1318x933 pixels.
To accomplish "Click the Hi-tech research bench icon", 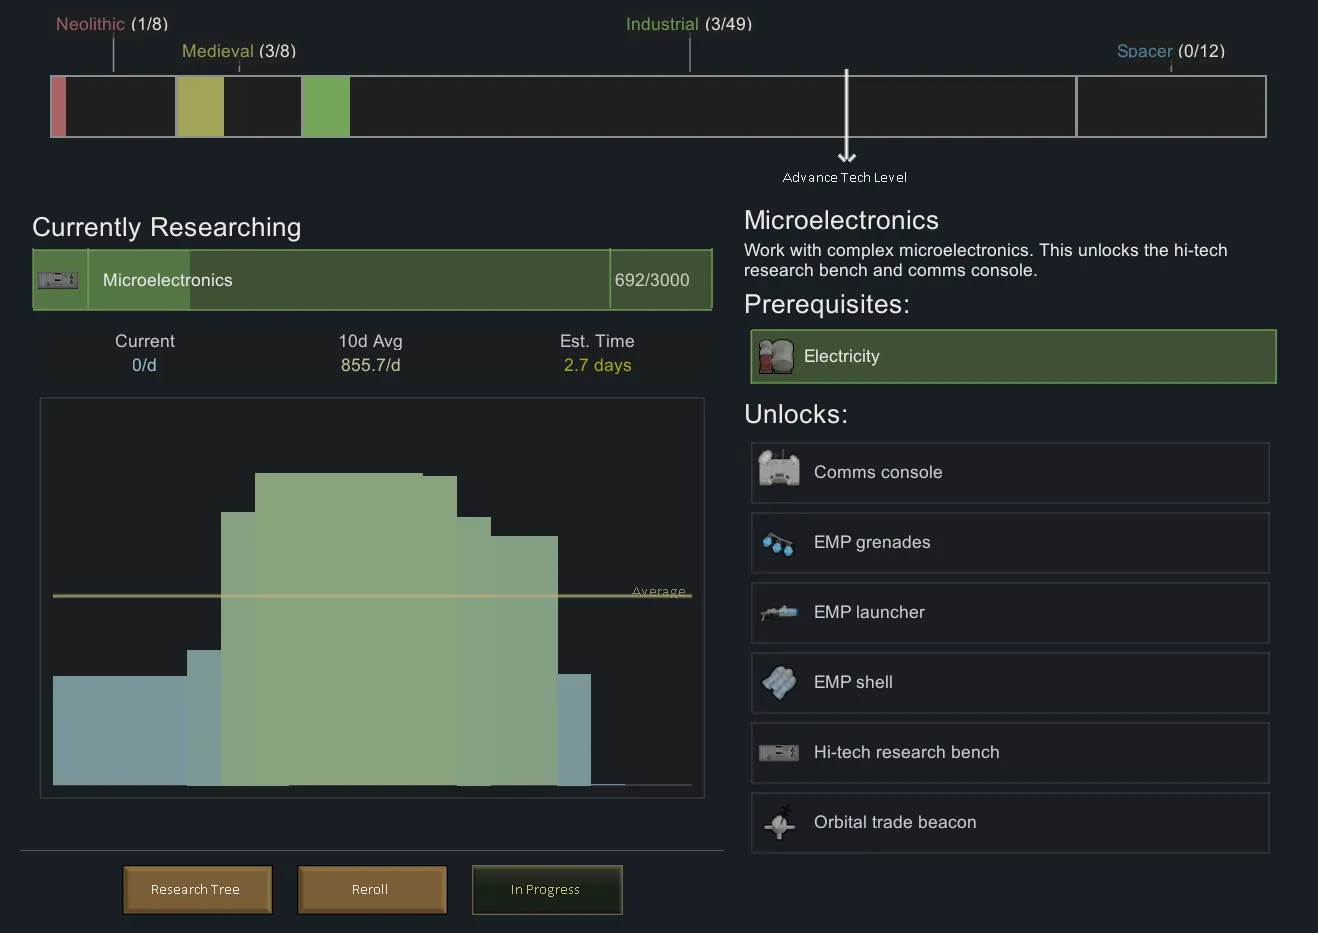I will [778, 752].
